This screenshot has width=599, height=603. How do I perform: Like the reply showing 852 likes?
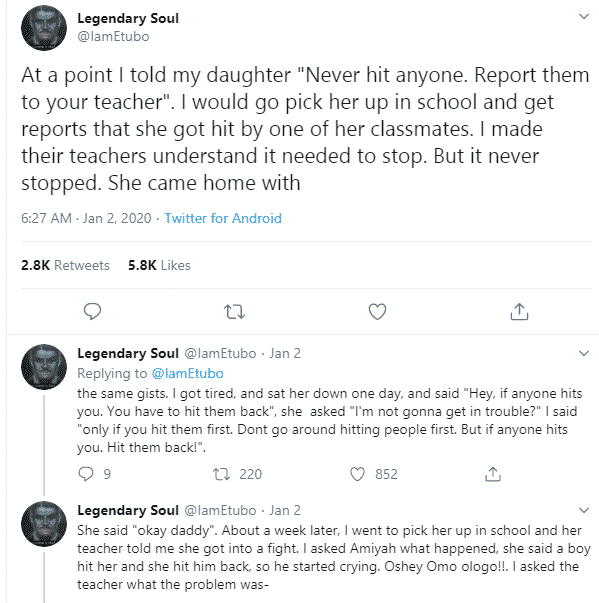click(357, 474)
